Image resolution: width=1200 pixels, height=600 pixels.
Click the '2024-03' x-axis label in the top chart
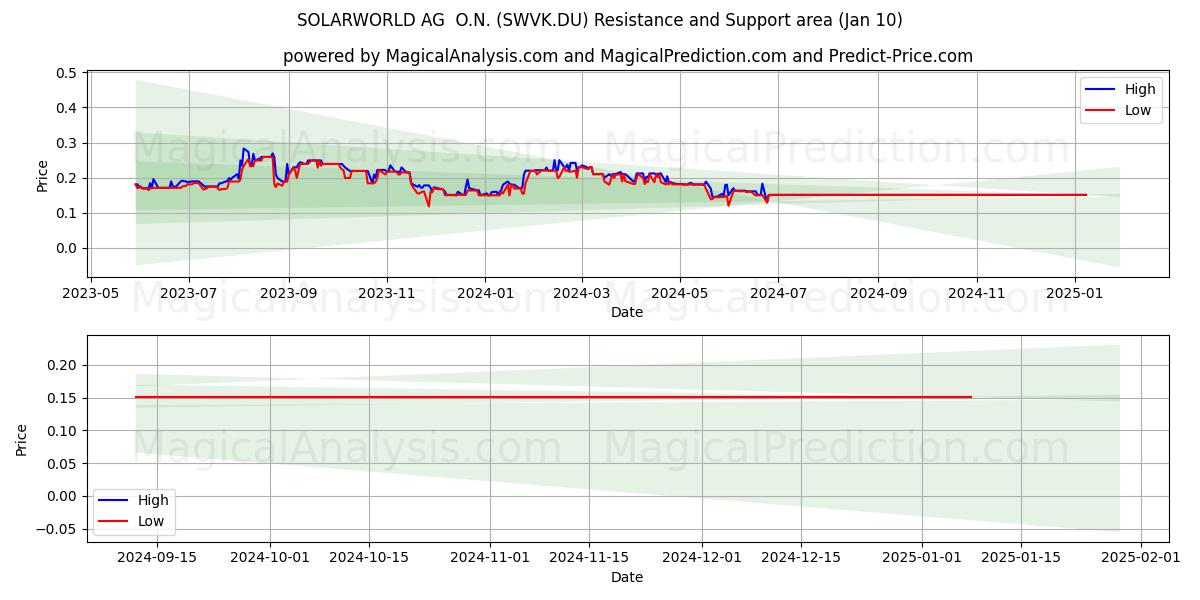point(582,294)
